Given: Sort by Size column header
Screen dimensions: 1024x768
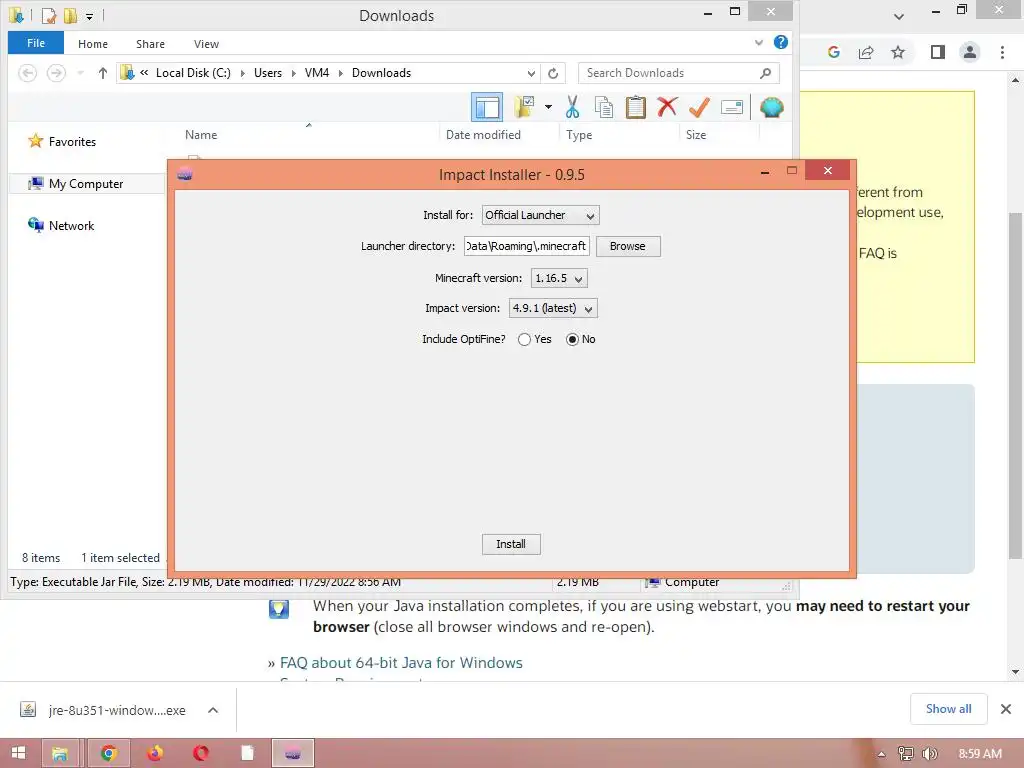Looking at the screenshot, I should [696, 135].
